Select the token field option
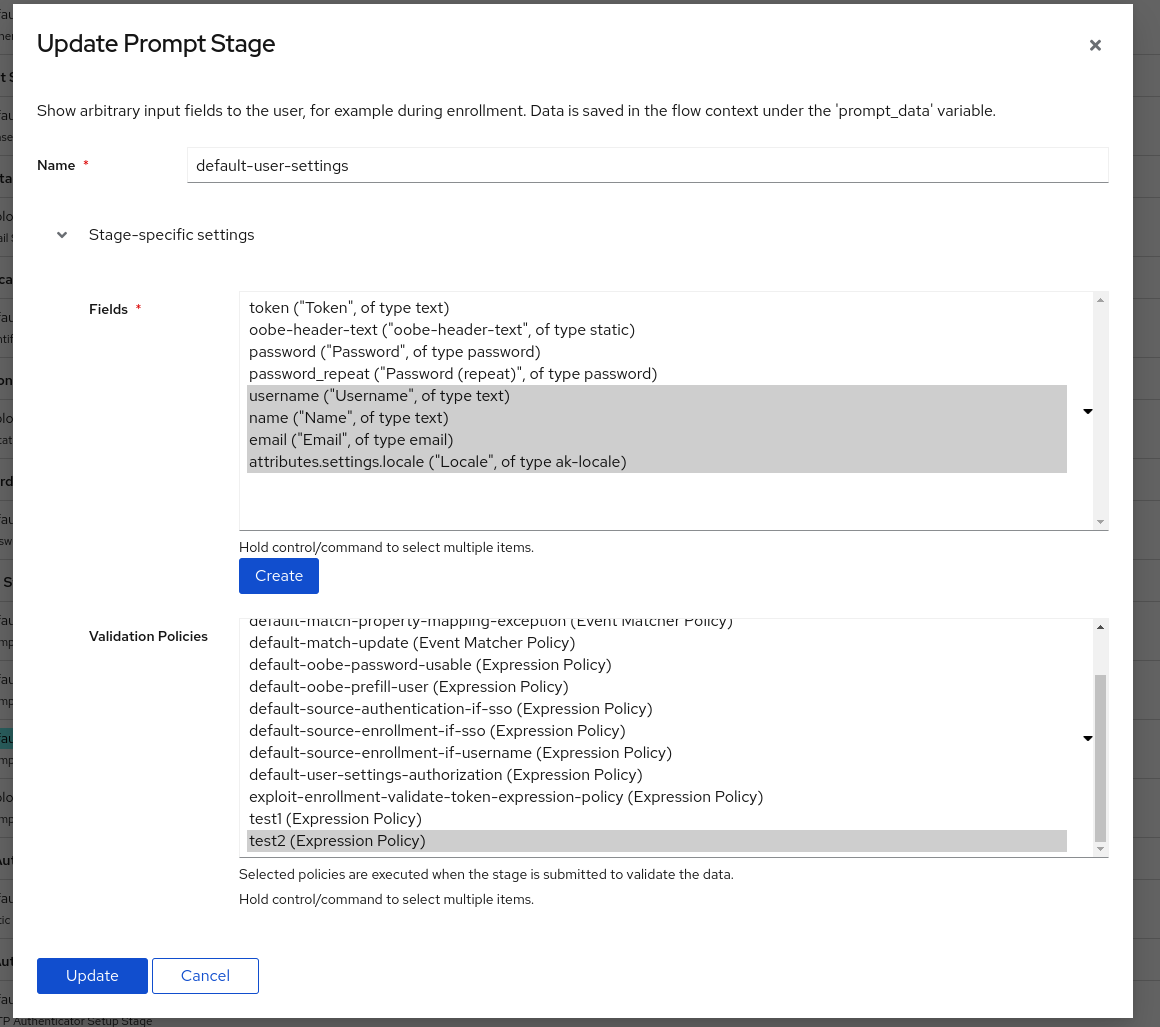The image size is (1160, 1027). point(350,307)
